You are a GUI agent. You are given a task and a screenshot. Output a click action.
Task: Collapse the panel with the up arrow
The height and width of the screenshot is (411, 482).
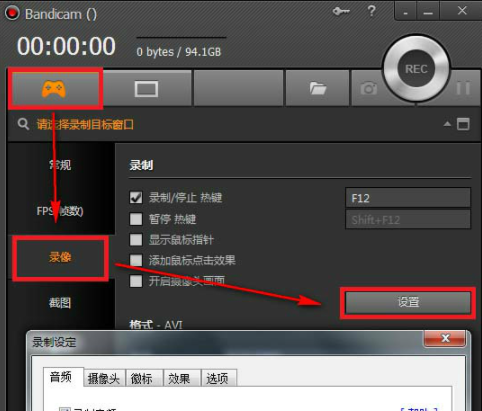[x=447, y=124]
